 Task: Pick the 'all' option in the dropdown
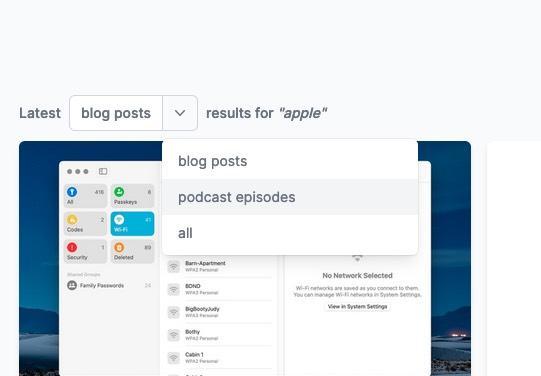[290, 233]
